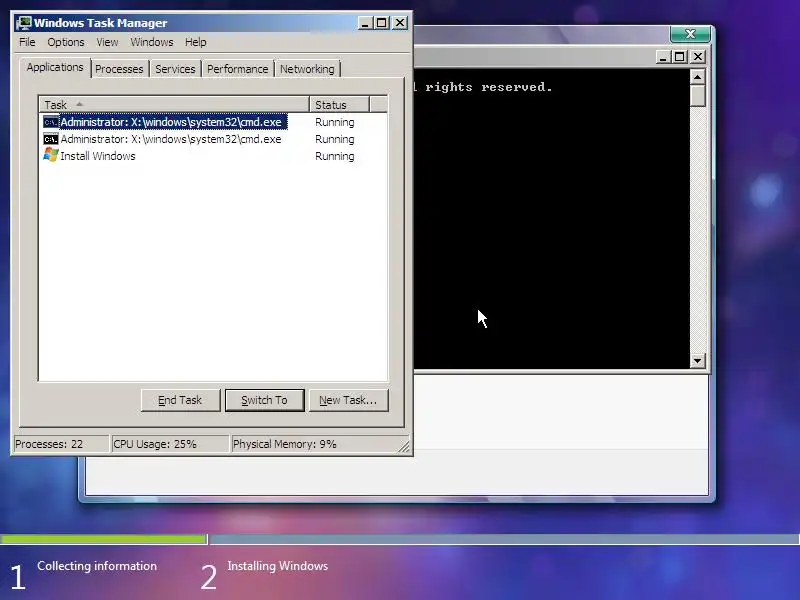Image resolution: width=800 pixels, height=600 pixels.
Task: Click the Installing Windows step label
Action: [278, 566]
